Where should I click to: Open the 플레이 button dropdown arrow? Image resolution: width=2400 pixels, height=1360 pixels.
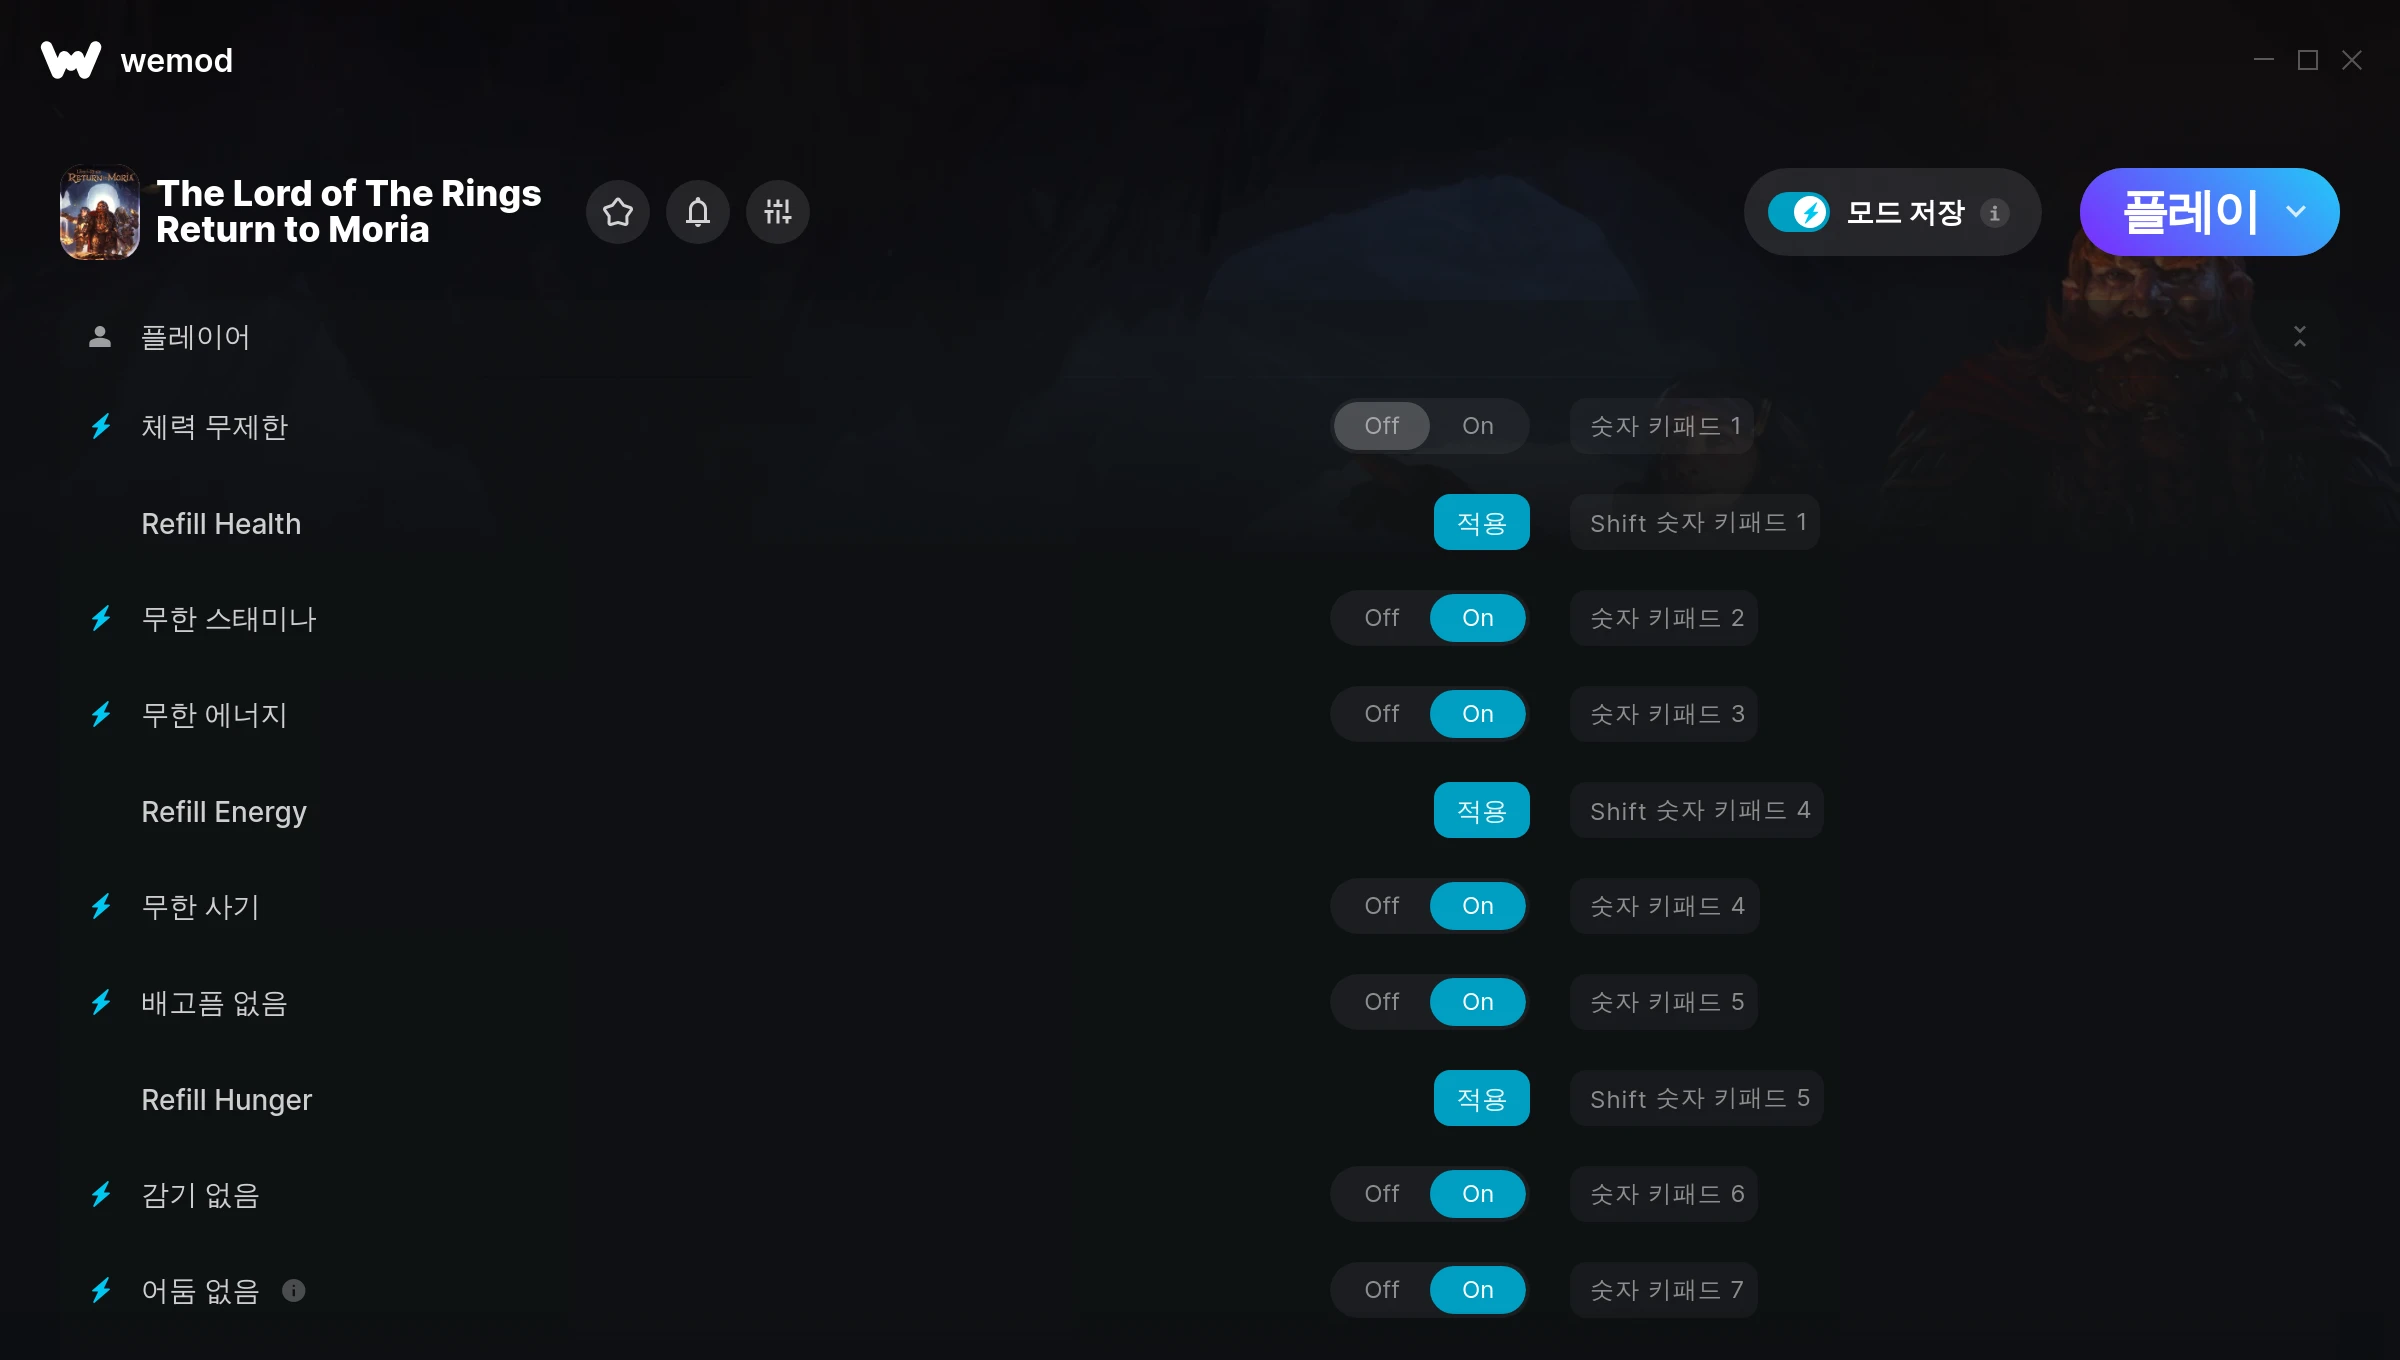pyautogui.click(x=2296, y=212)
